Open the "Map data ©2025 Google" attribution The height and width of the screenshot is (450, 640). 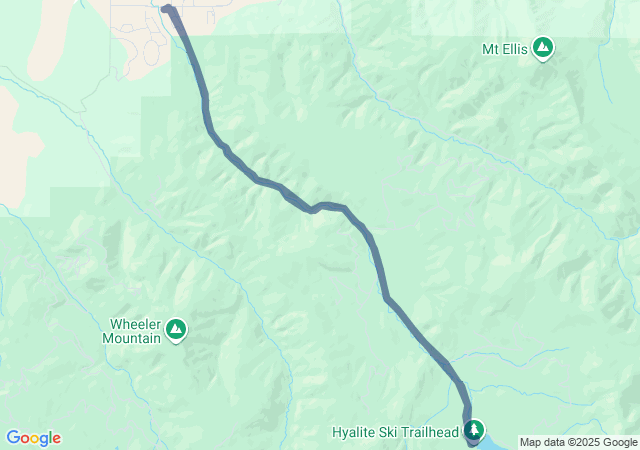pyautogui.click(x=578, y=443)
